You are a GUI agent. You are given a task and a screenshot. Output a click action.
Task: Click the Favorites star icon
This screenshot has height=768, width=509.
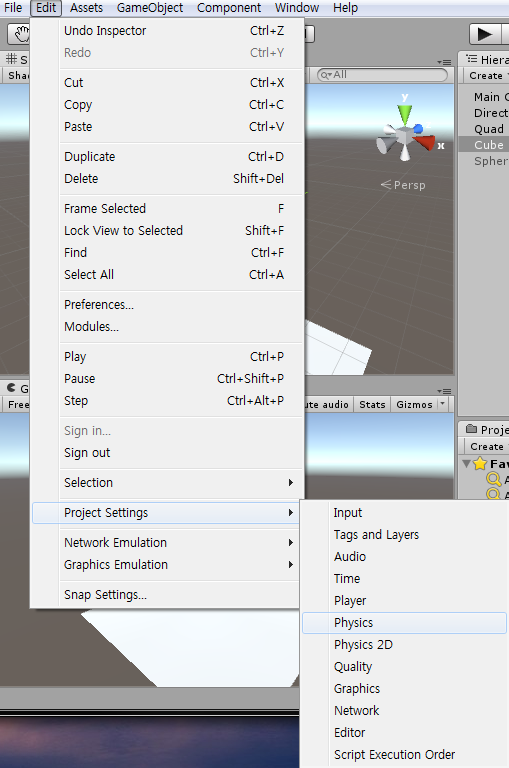[x=480, y=463]
